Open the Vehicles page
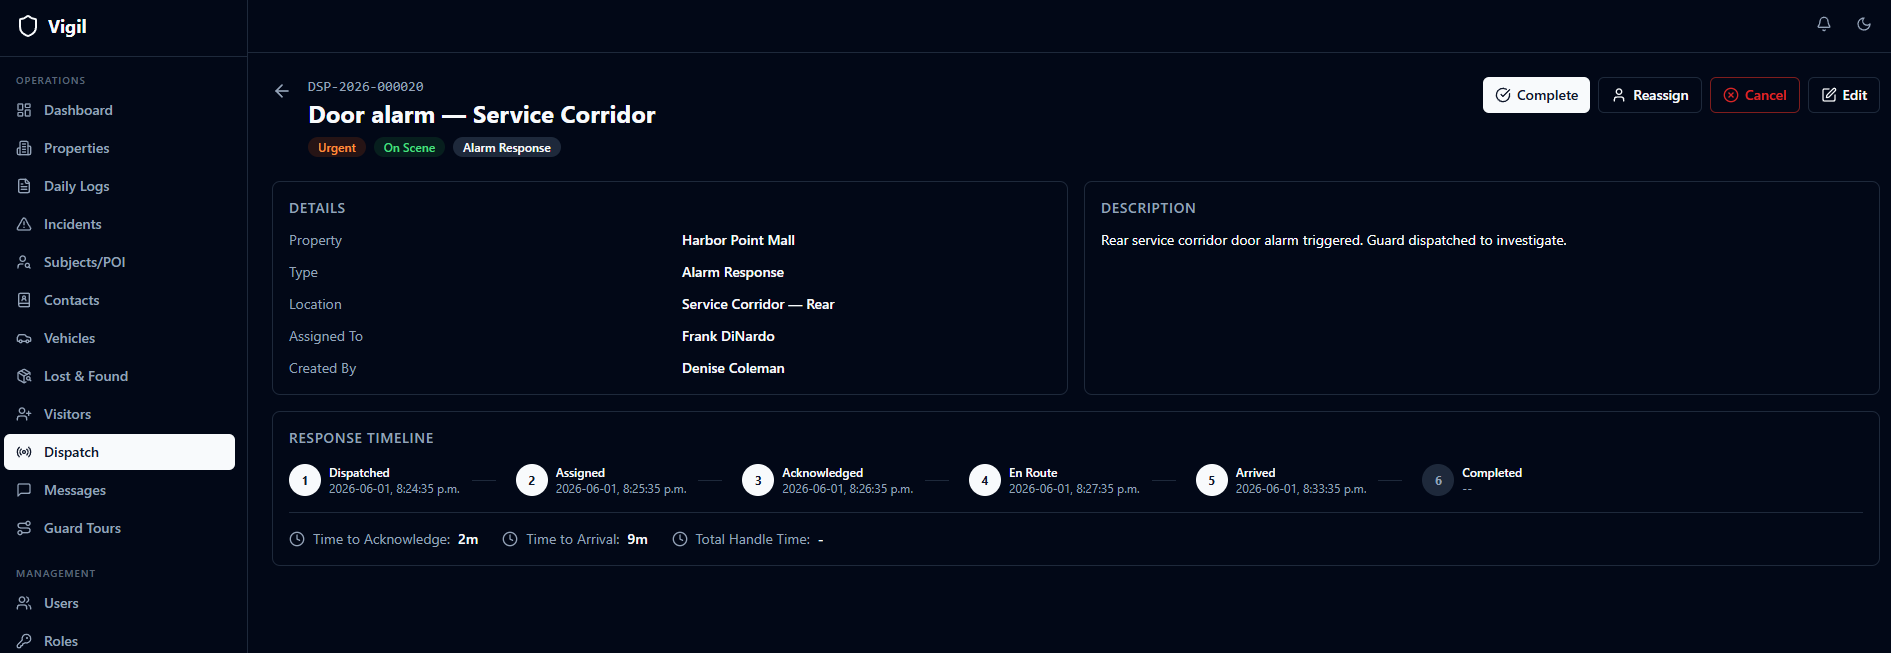This screenshot has height=653, width=1891. click(x=119, y=338)
